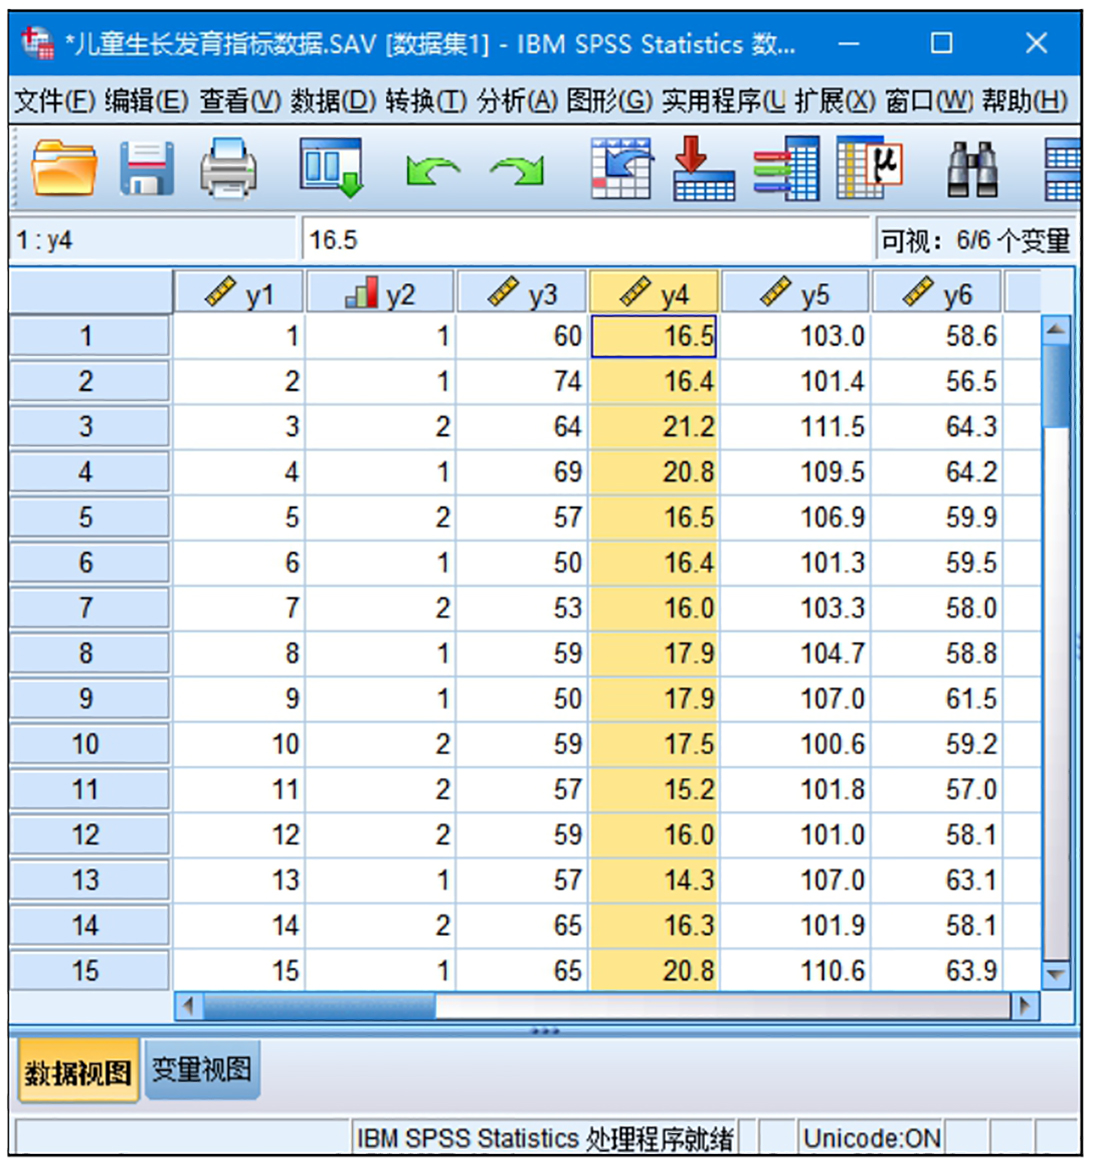Click the Go to case toolbar icon

pos(620,167)
